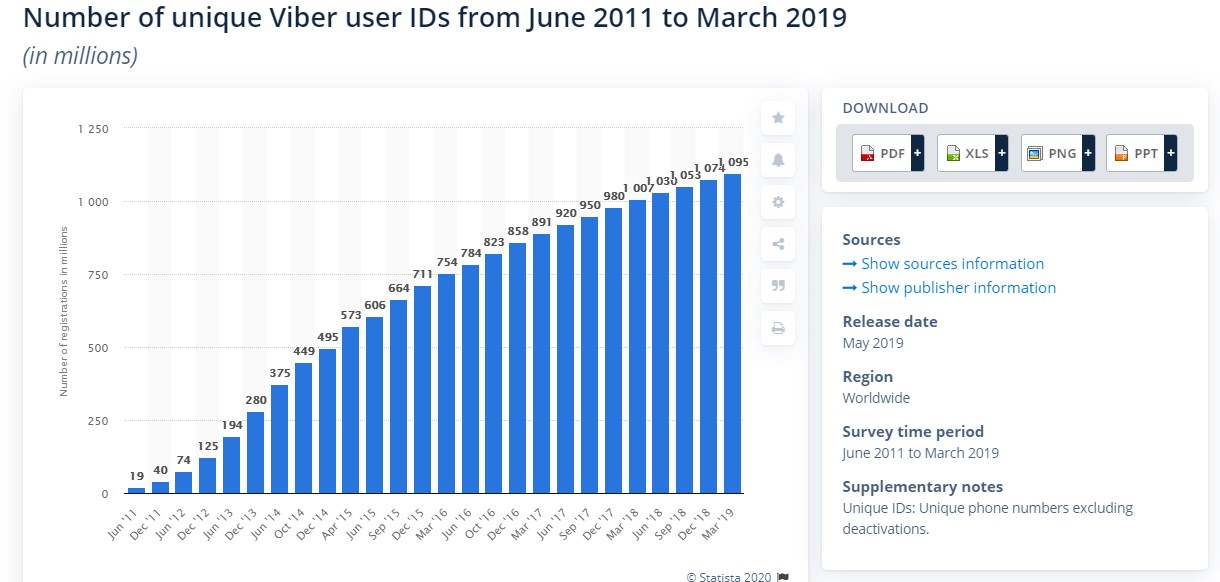Click the bar value label 606

375,304
